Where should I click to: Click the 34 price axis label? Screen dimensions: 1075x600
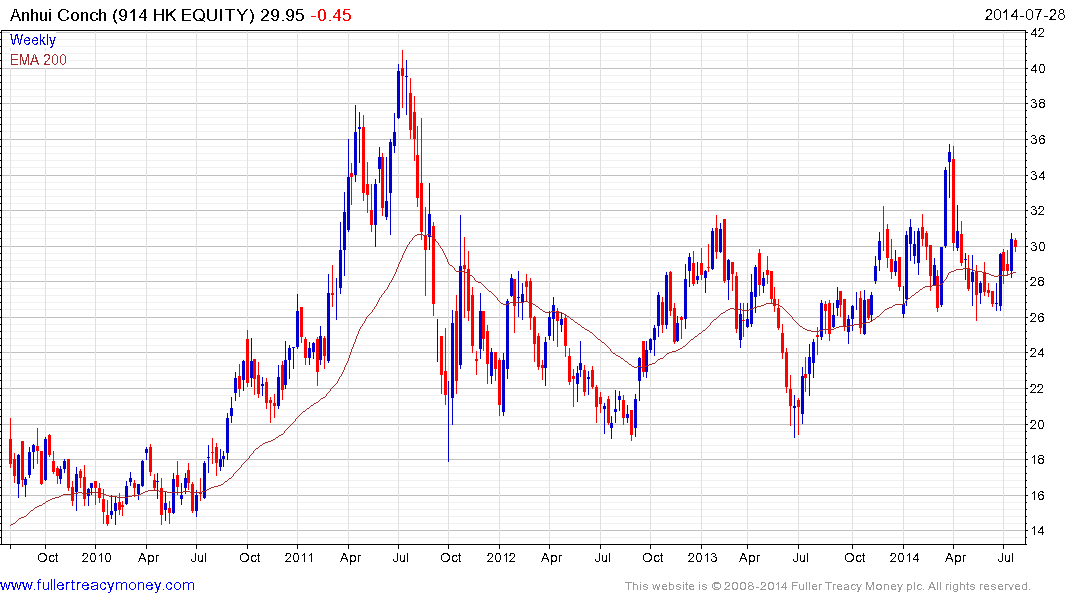tap(1038, 176)
